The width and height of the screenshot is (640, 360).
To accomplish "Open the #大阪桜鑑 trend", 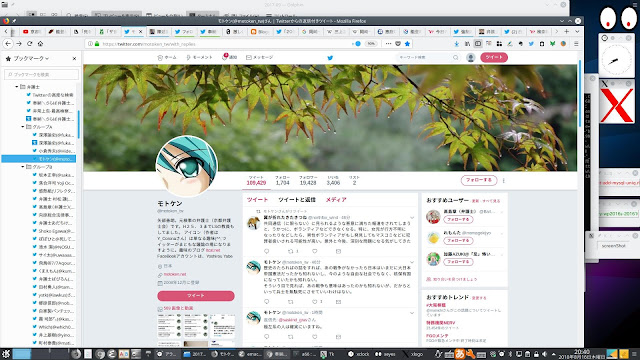I will (x=436, y=305).
